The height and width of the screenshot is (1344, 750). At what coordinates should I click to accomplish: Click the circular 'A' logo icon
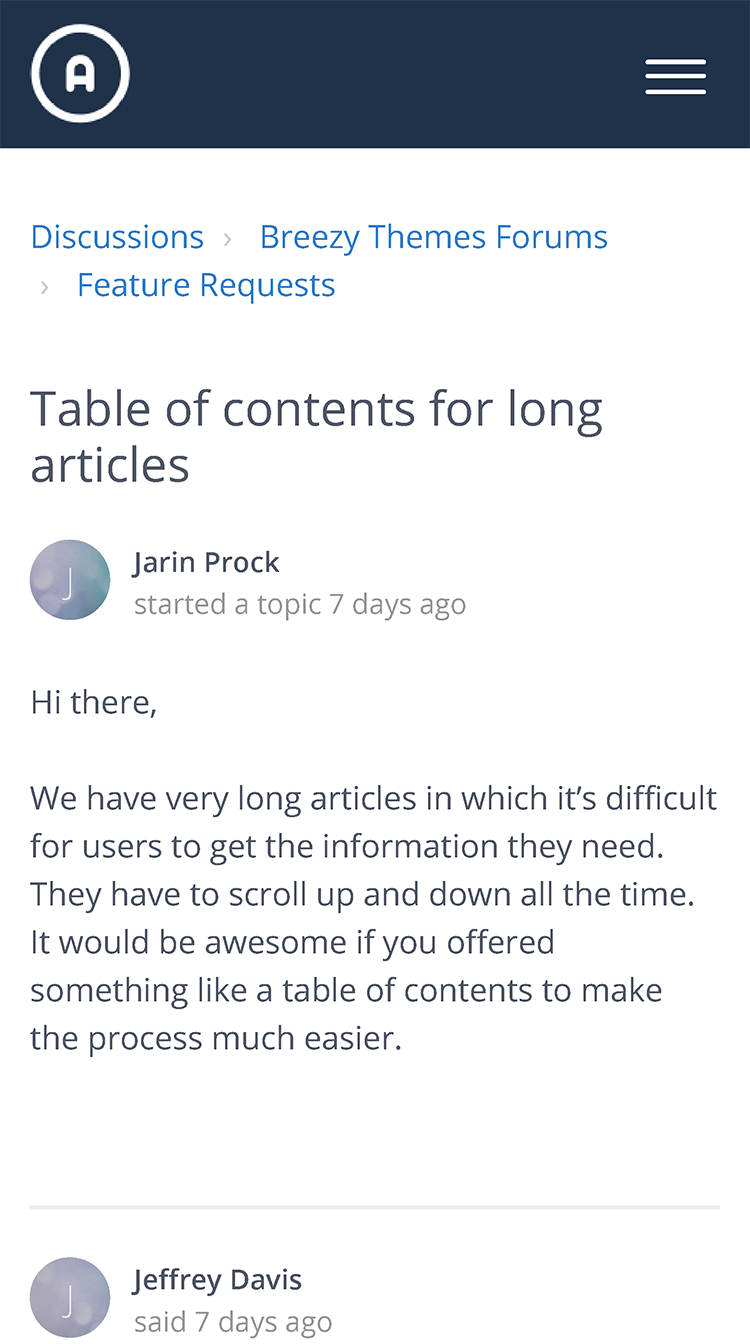point(80,74)
